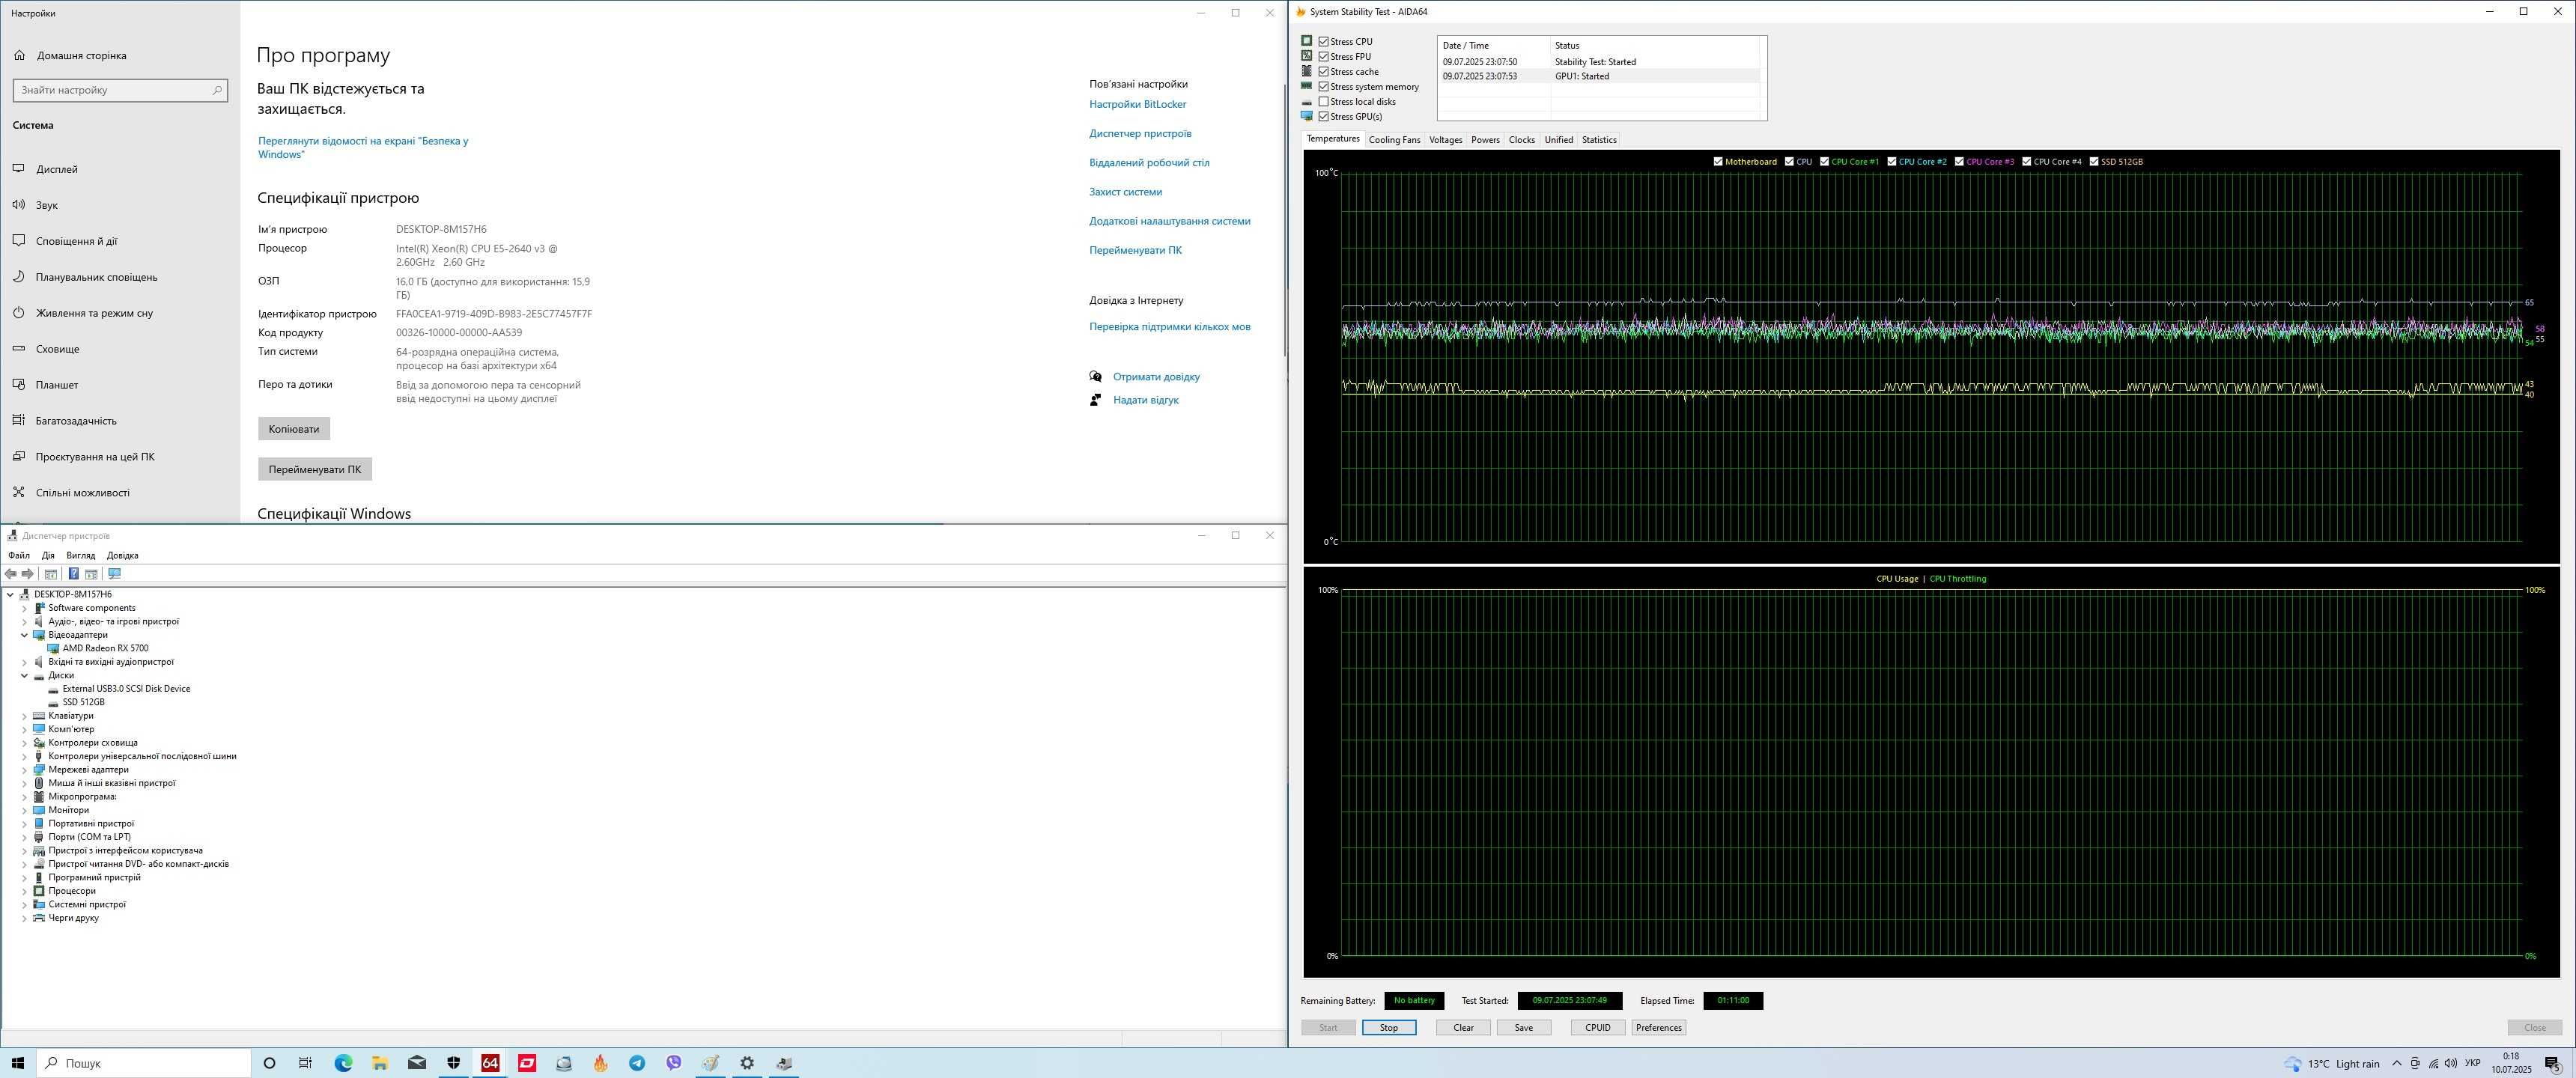Open AIDA64 from the taskbar
Screen dimensions: 2576x1078
490,1063
